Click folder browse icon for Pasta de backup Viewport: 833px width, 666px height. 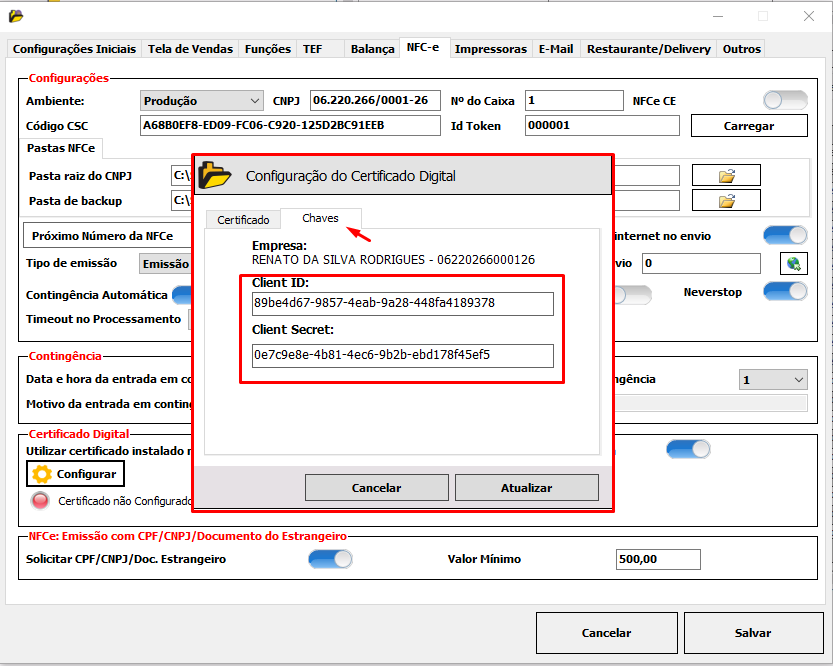coord(726,201)
